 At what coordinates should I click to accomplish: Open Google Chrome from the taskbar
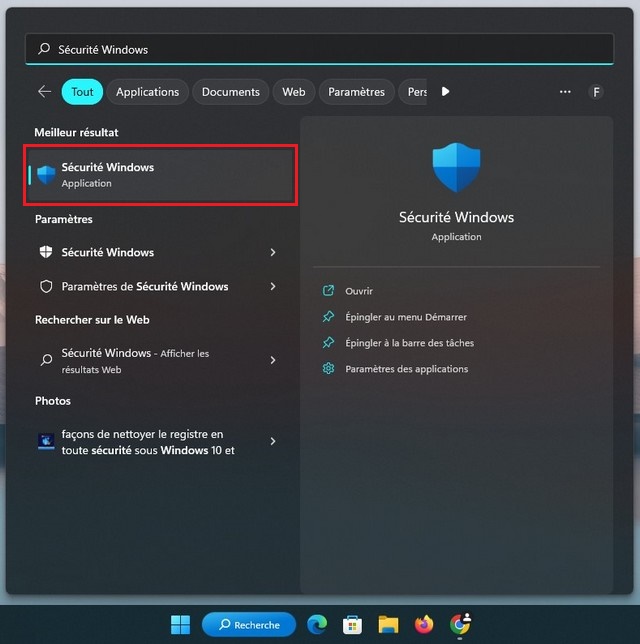click(x=460, y=625)
